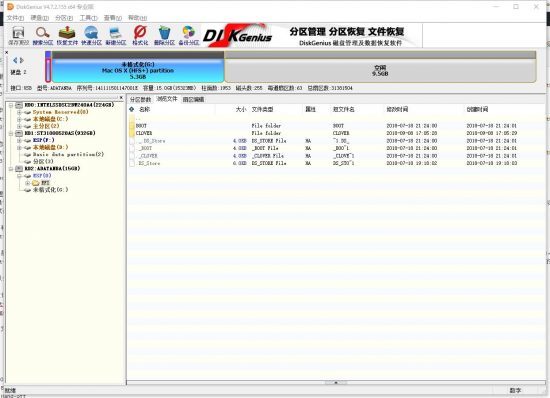Screen dimensions: 550x398
Task: Close the disk tree pane with its X
Action: (121, 98)
